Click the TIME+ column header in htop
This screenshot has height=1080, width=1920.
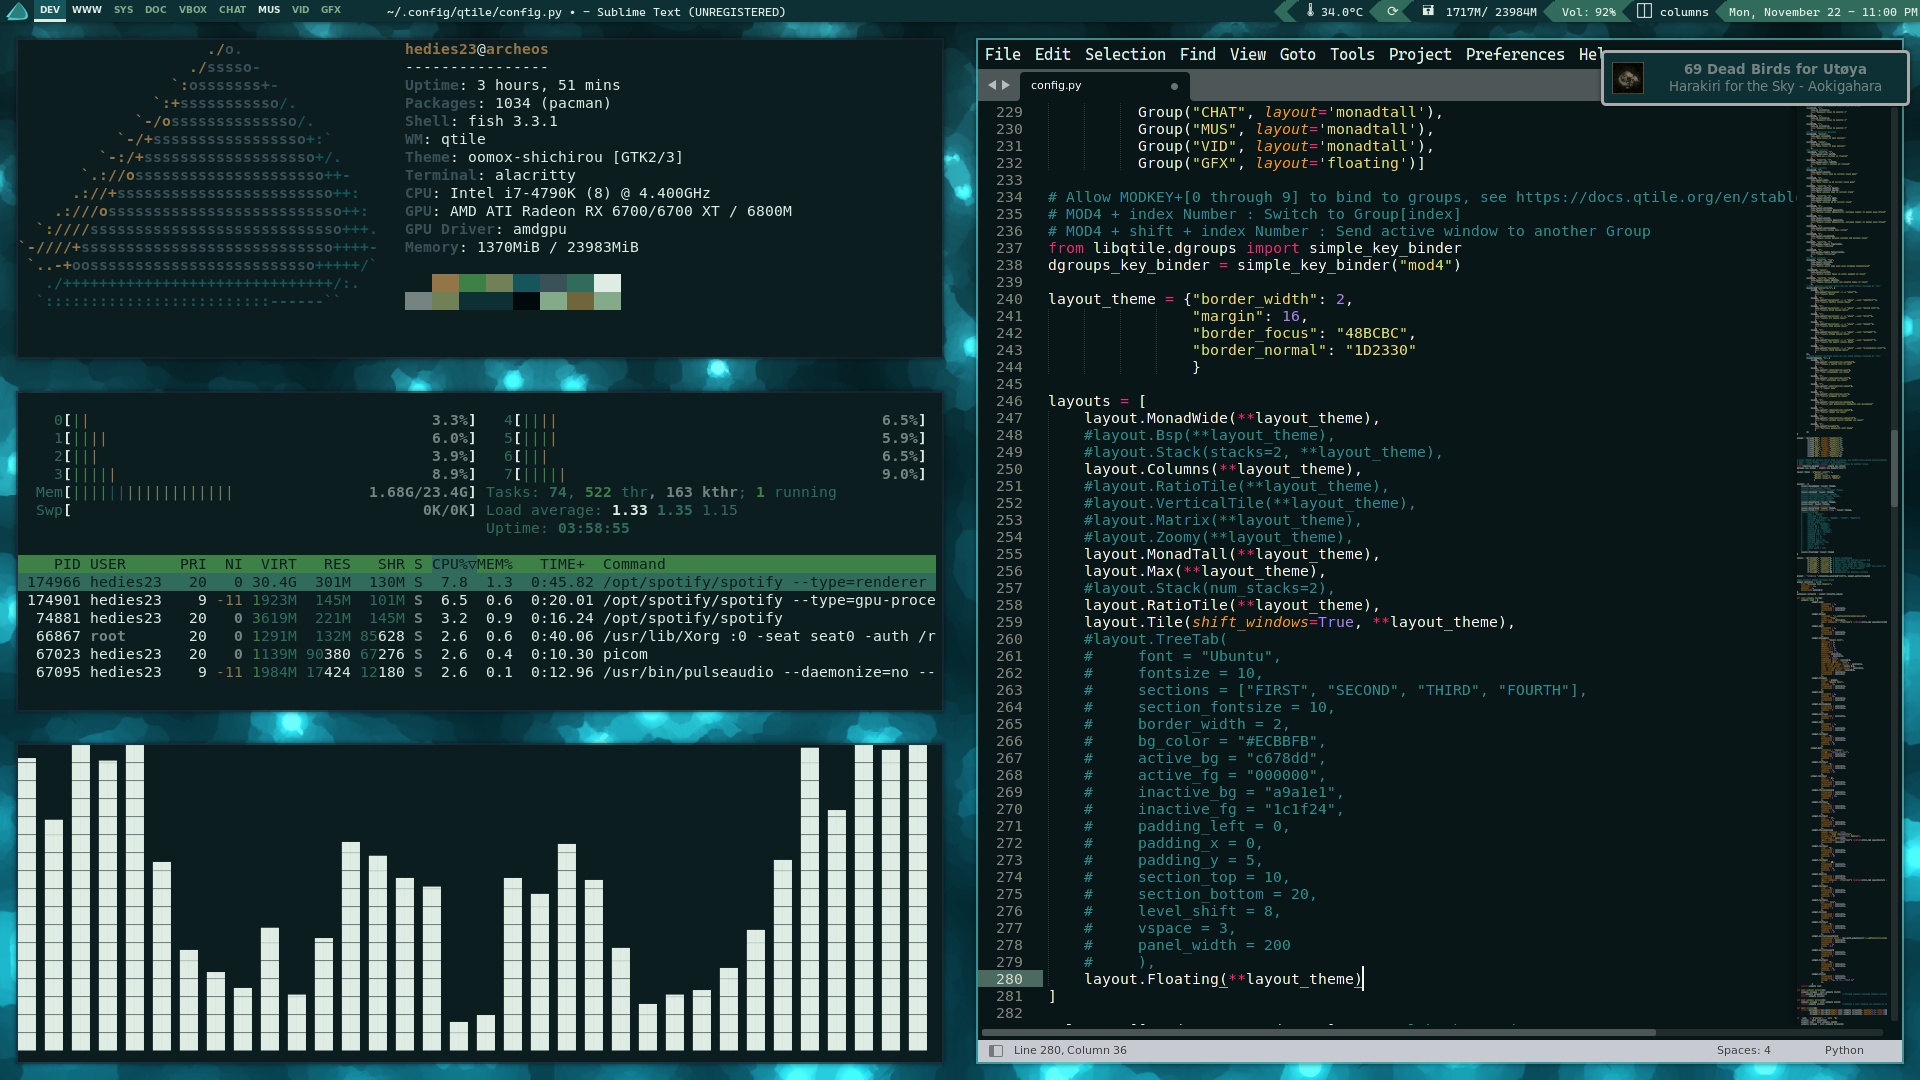coord(562,564)
